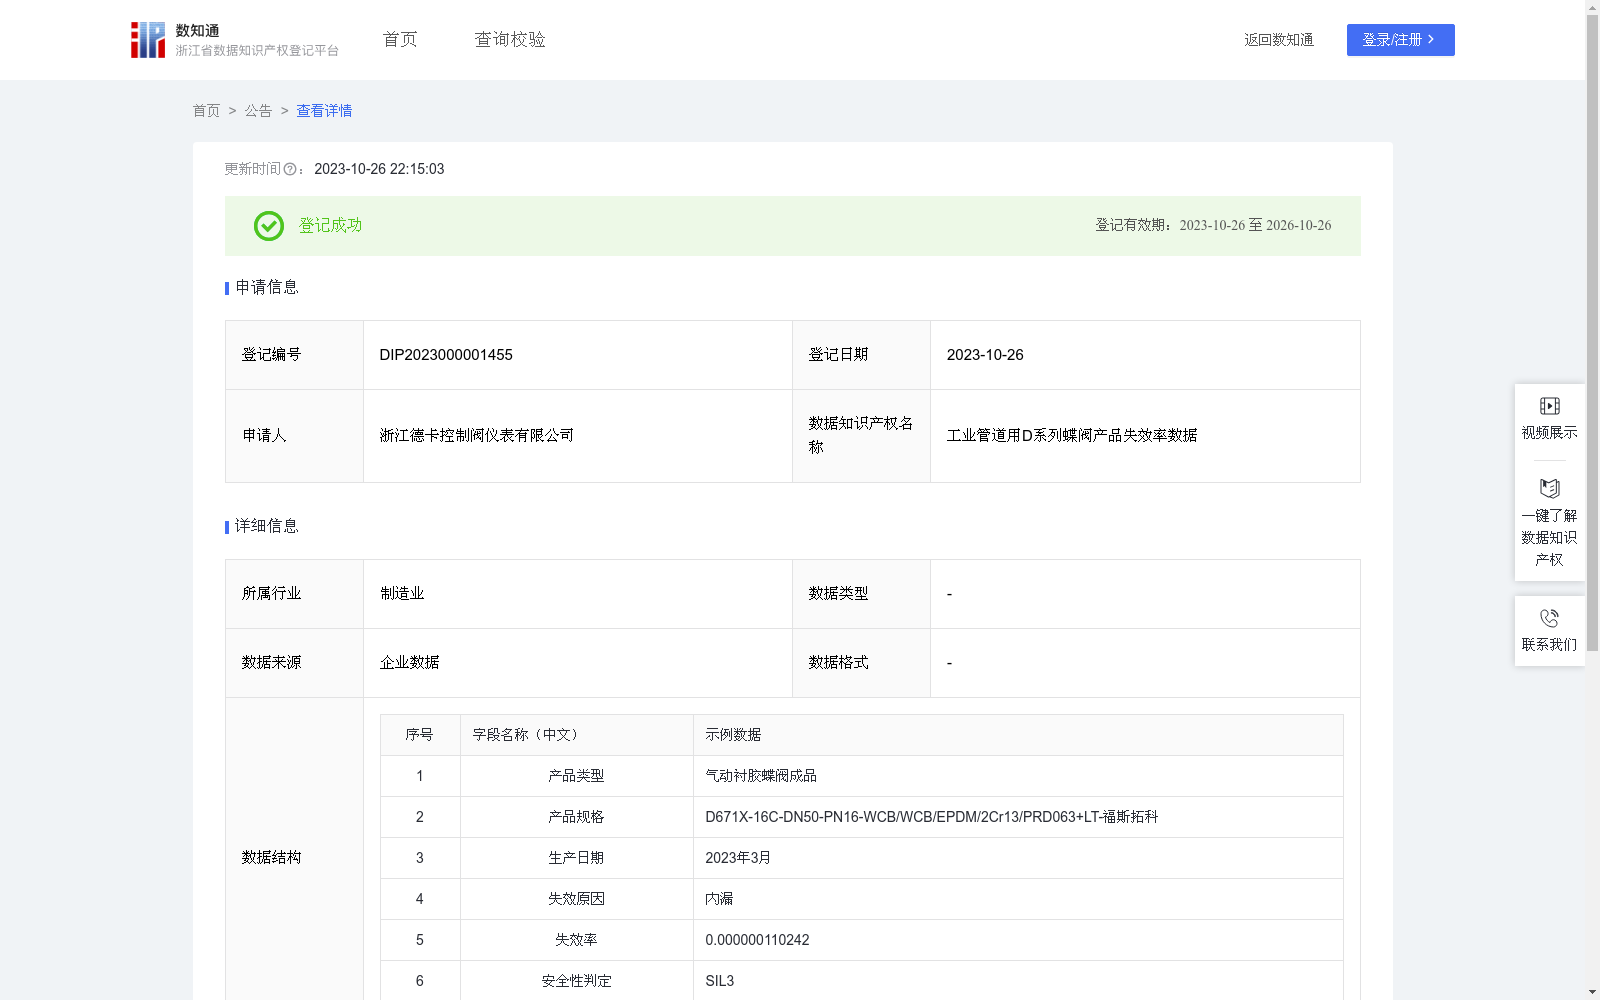This screenshot has height=1000, width=1600.
Task: Click the green 登记成功 checkmark icon
Action: pos(269,226)
